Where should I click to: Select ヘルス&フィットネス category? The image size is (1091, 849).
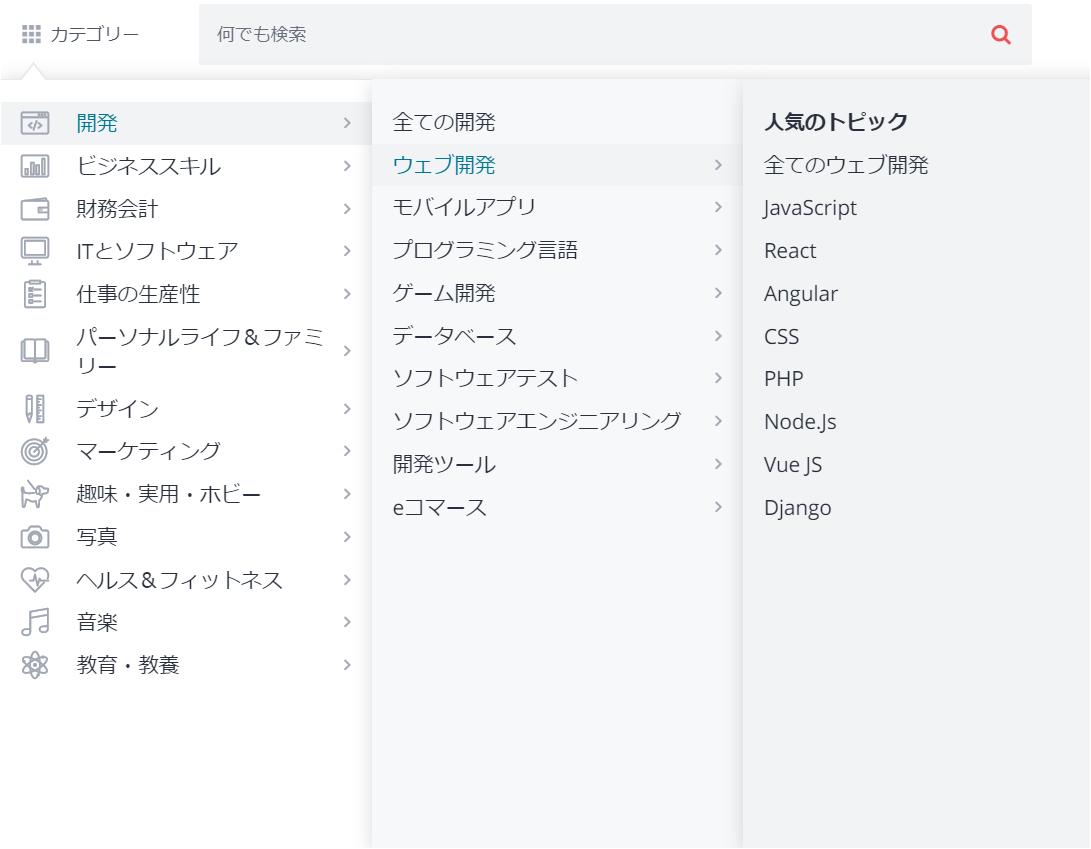(180, 580)
